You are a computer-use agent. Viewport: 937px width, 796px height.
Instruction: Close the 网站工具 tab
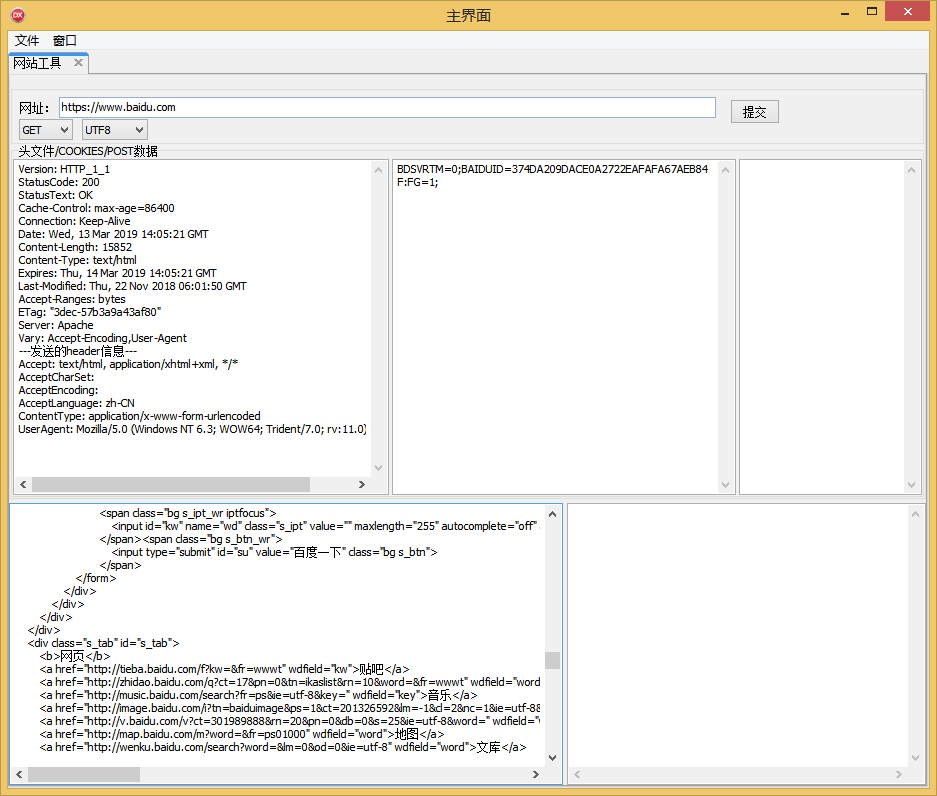pyautogui.click(x=78, y=63)
